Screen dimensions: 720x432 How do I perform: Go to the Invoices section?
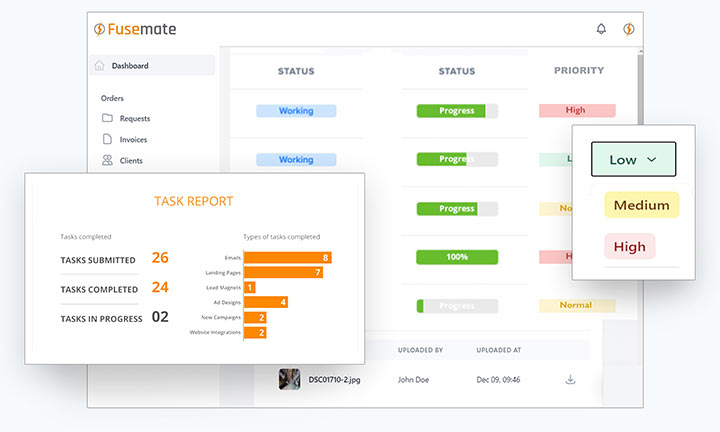click(133, 140)
